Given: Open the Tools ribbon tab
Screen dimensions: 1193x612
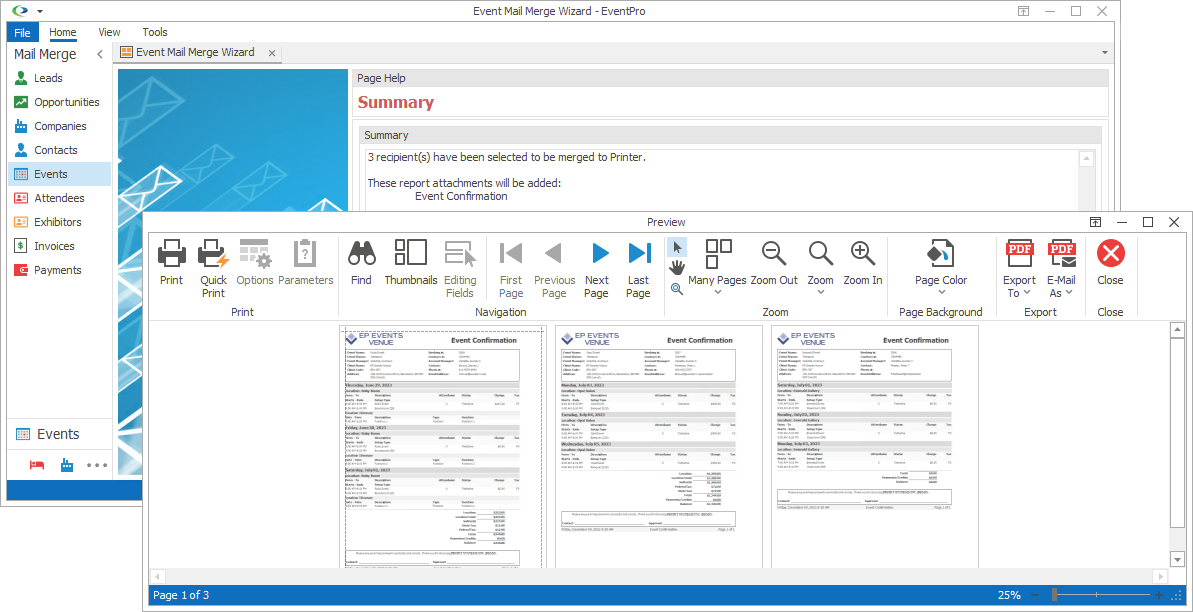Looking at the screenshot, I should tap(155, 32).
